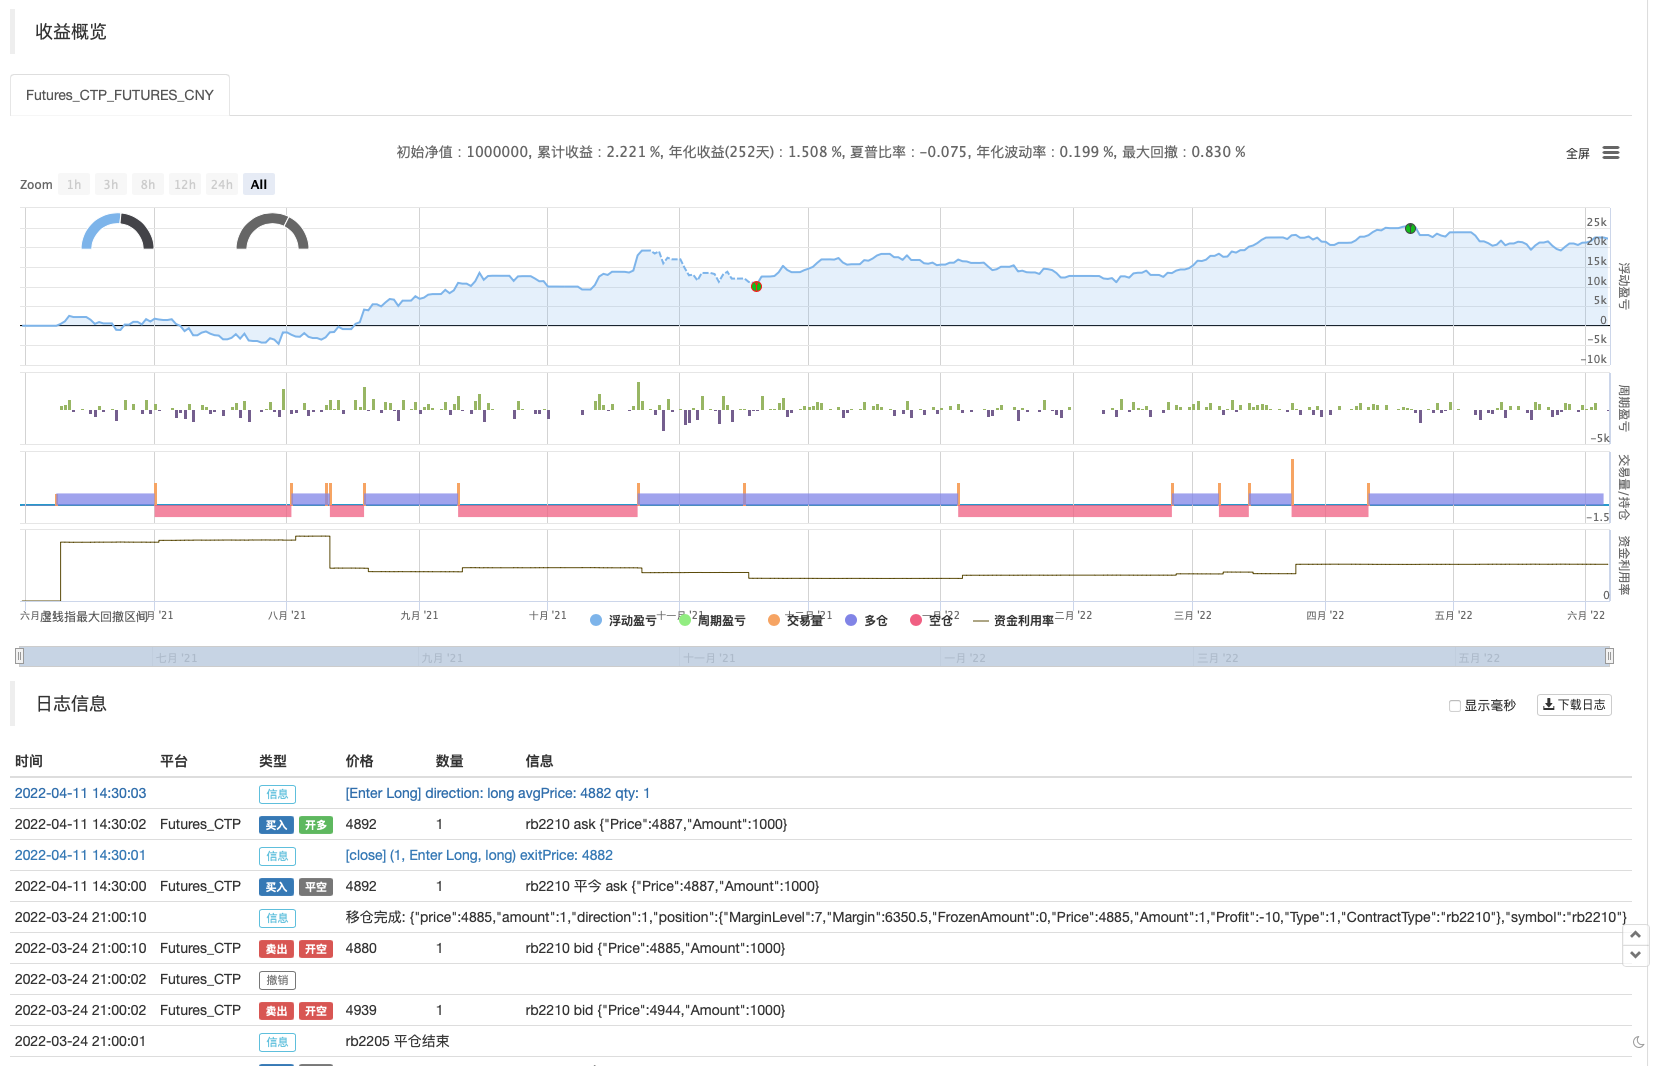Click the 收益概览 section heading

tap(71, 32)
